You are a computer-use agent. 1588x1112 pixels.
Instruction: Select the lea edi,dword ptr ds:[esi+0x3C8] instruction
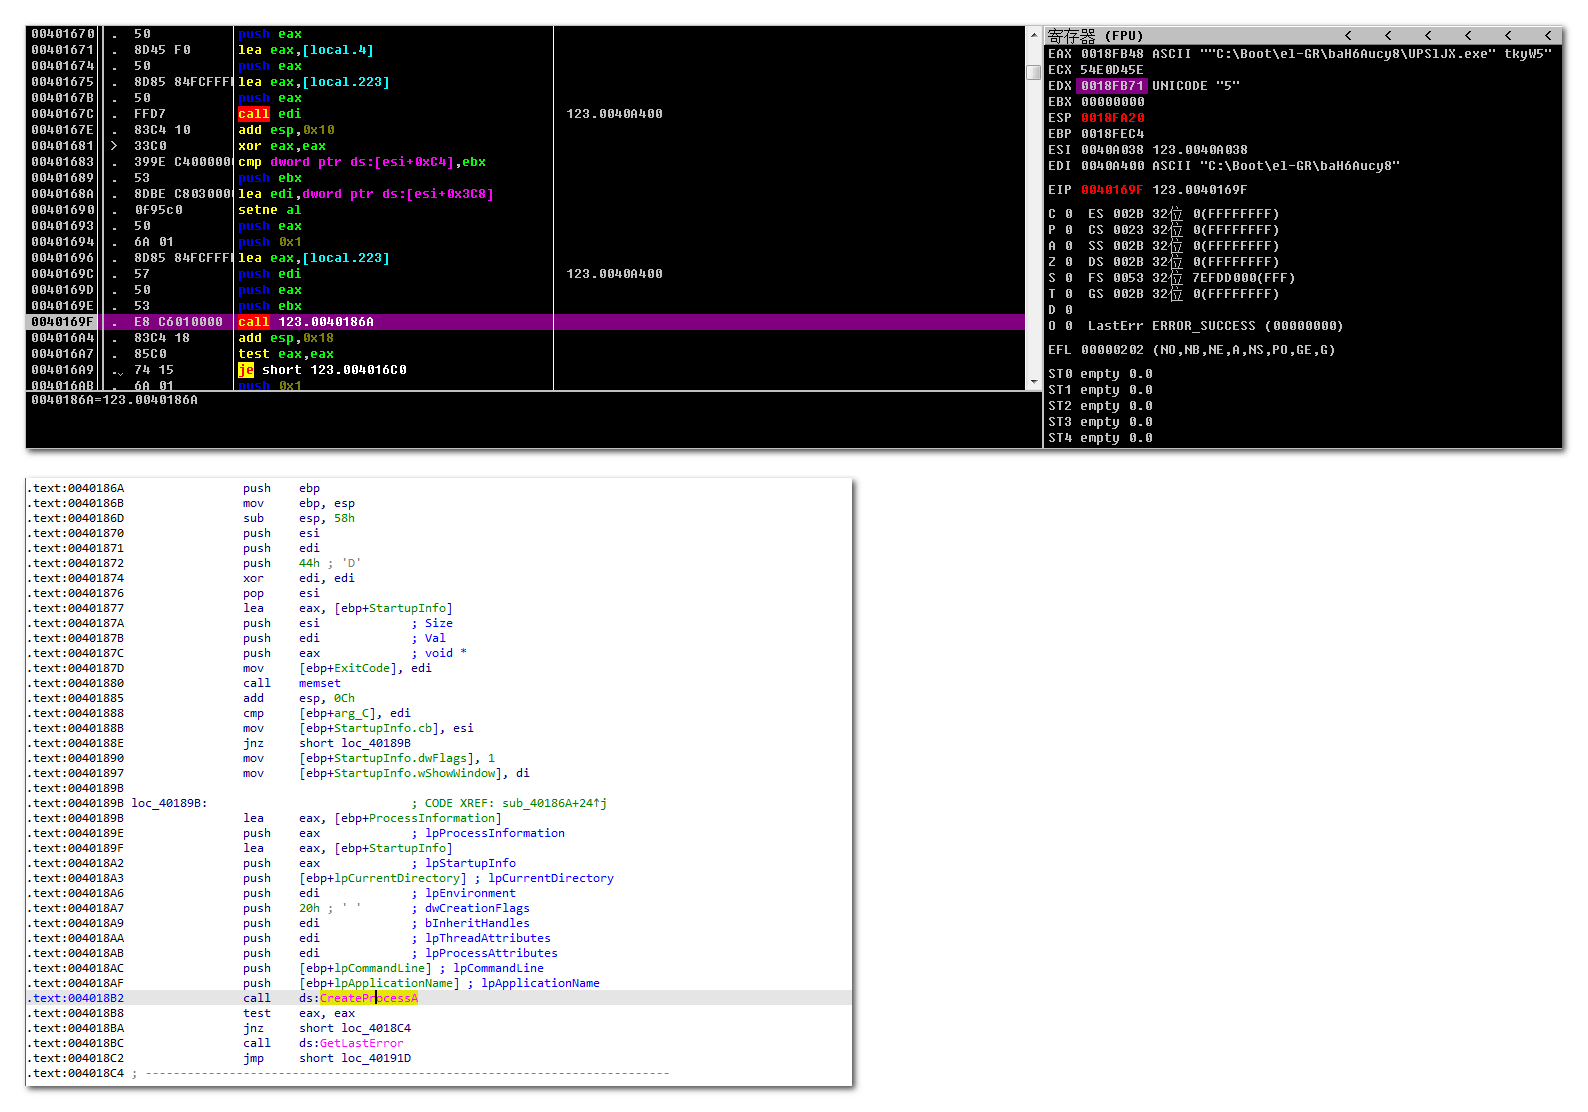[x=366, y=194]
